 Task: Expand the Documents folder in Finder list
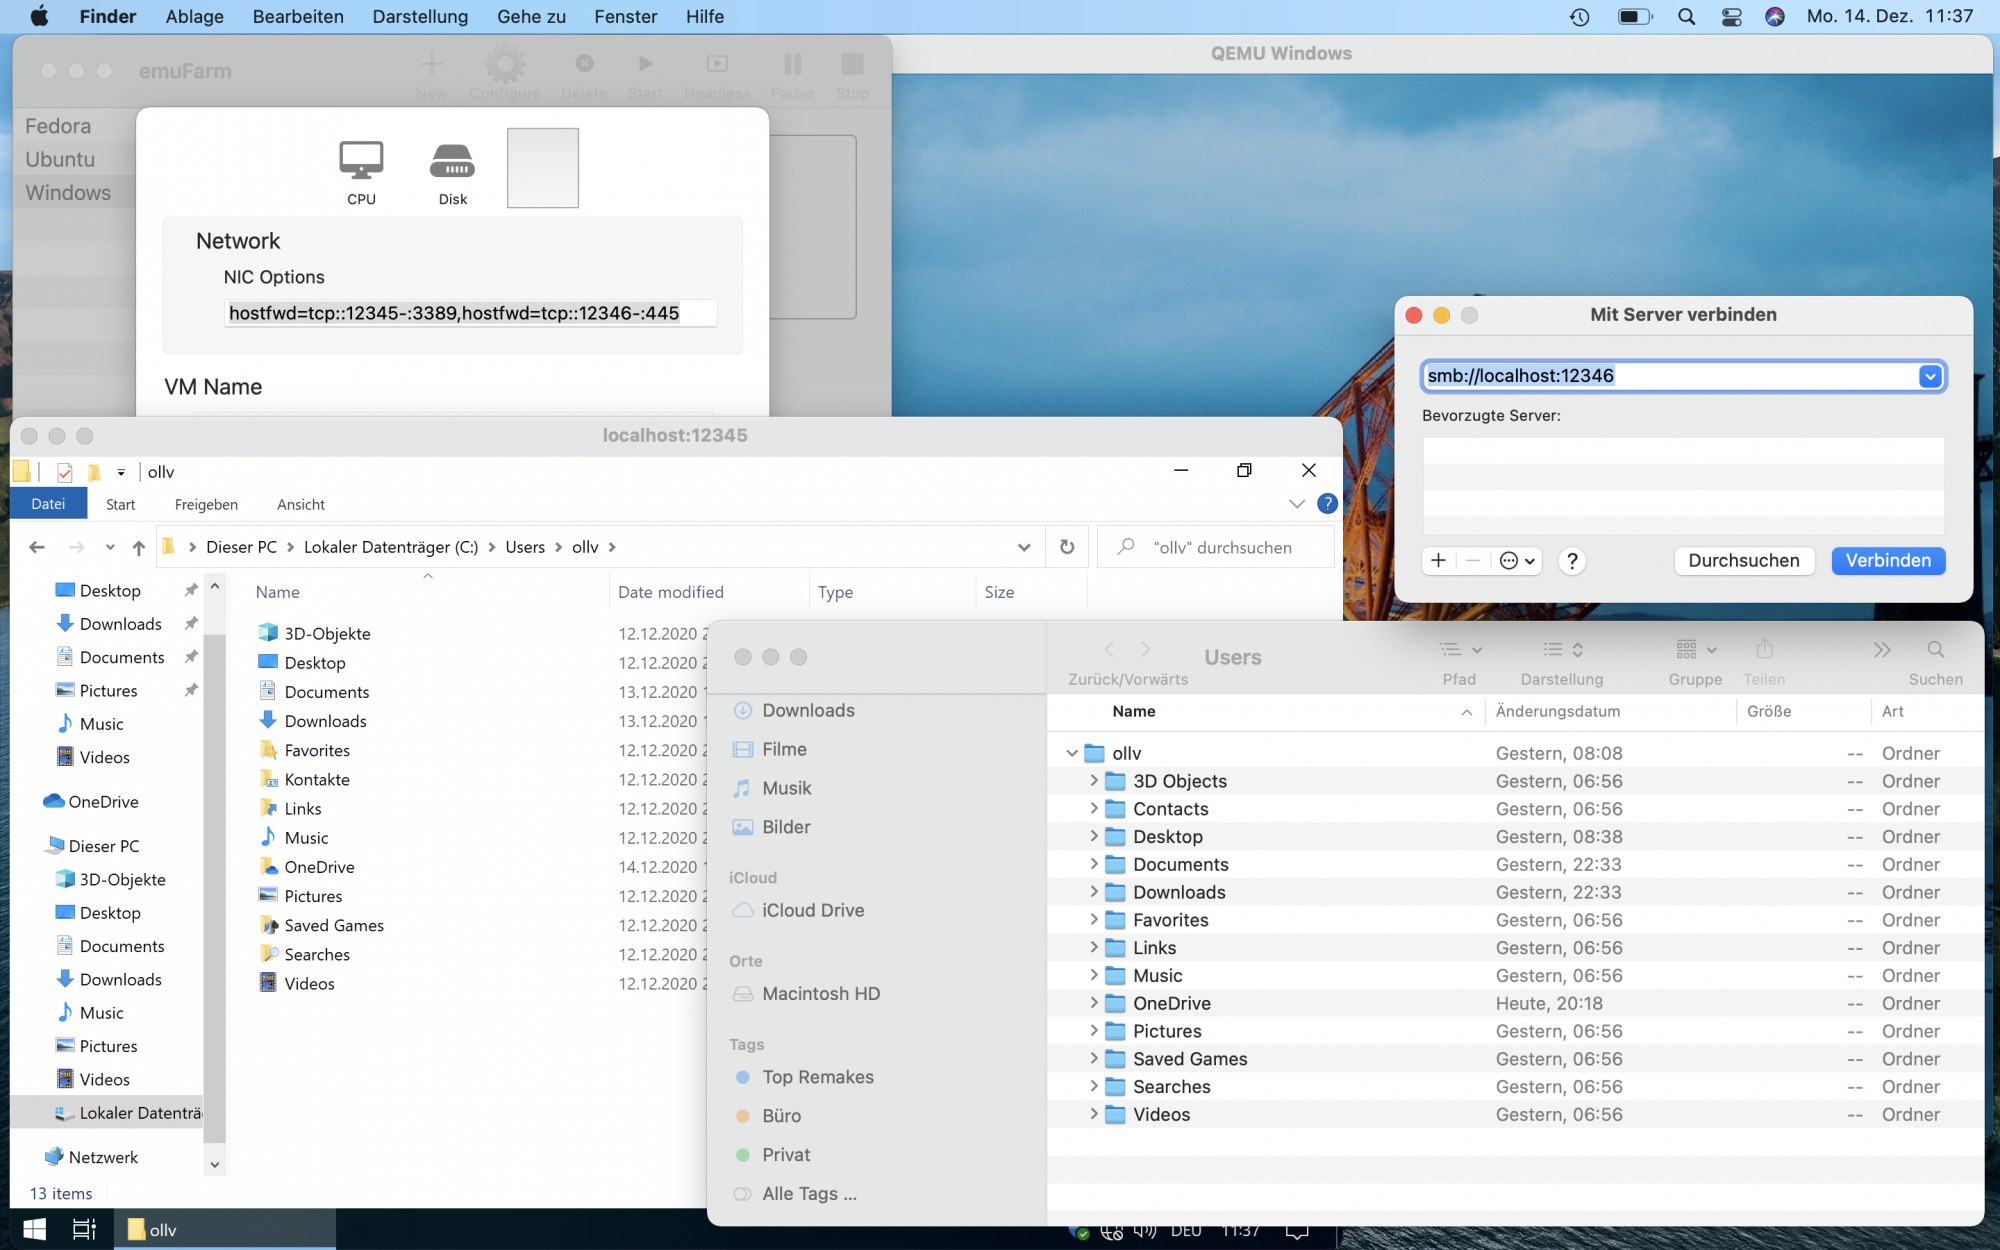(1093, 864)
